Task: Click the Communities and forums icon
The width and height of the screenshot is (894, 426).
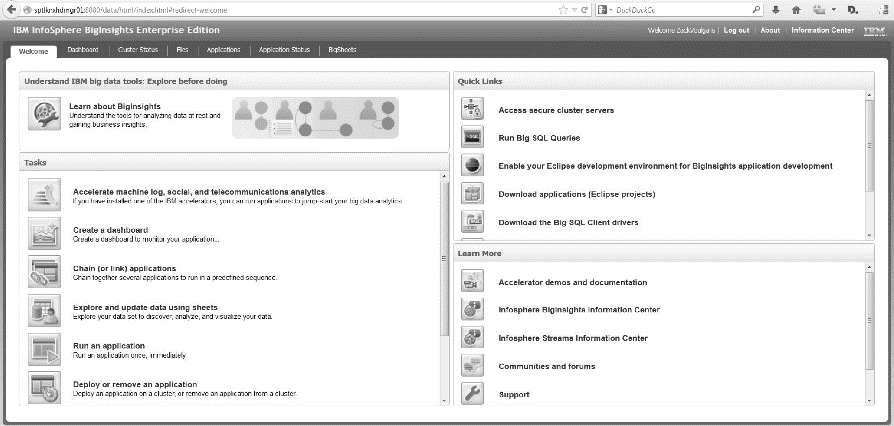Action: pos(472,366)
